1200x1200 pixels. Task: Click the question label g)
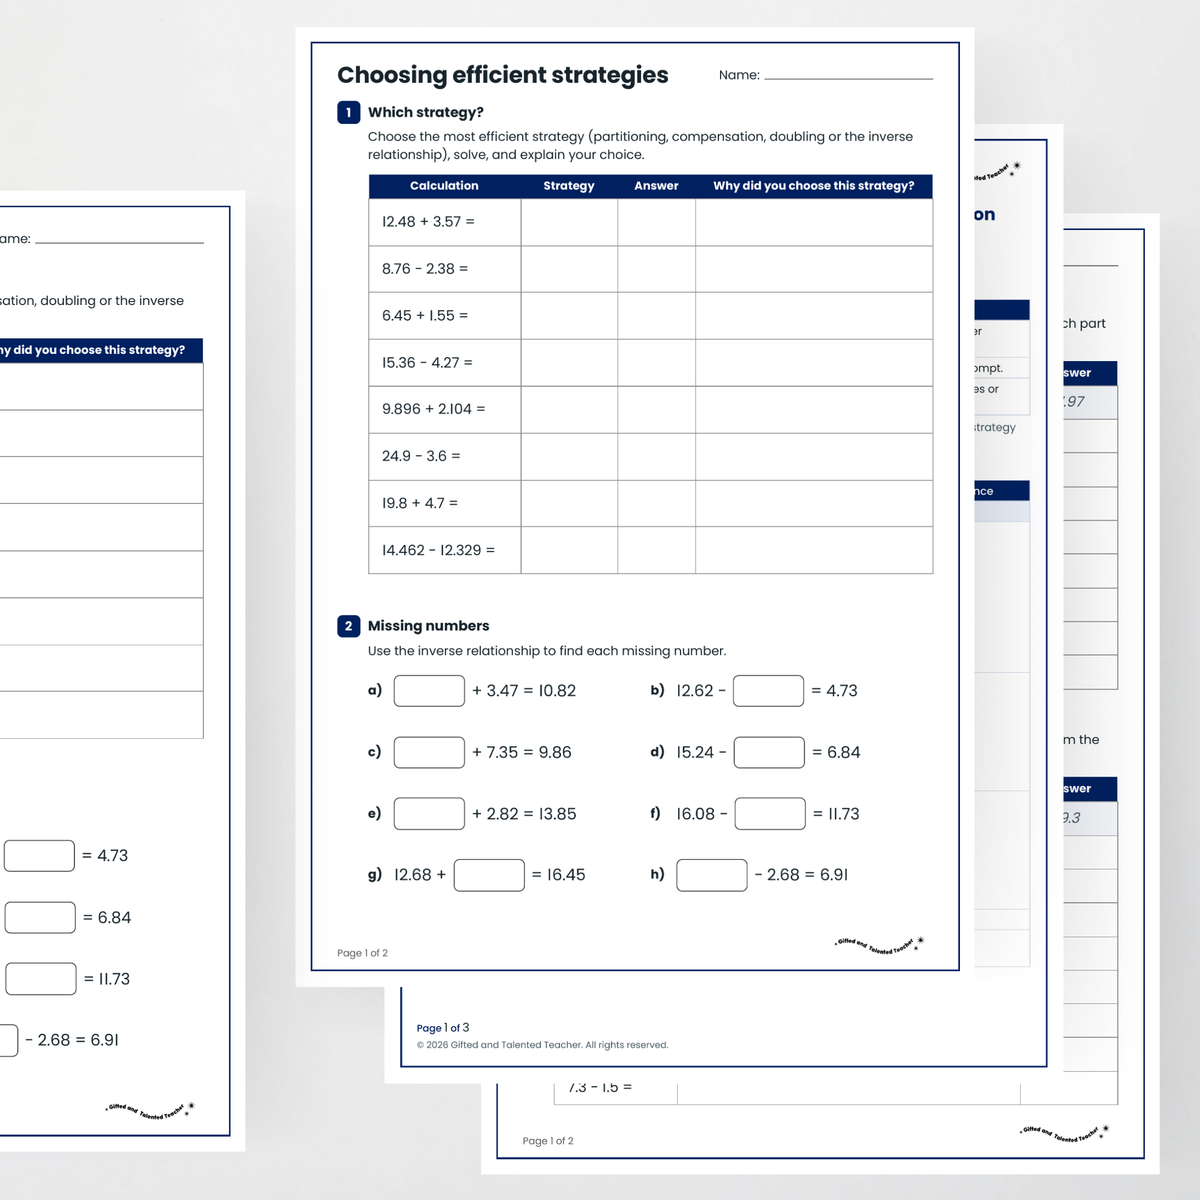click(375, 874)
